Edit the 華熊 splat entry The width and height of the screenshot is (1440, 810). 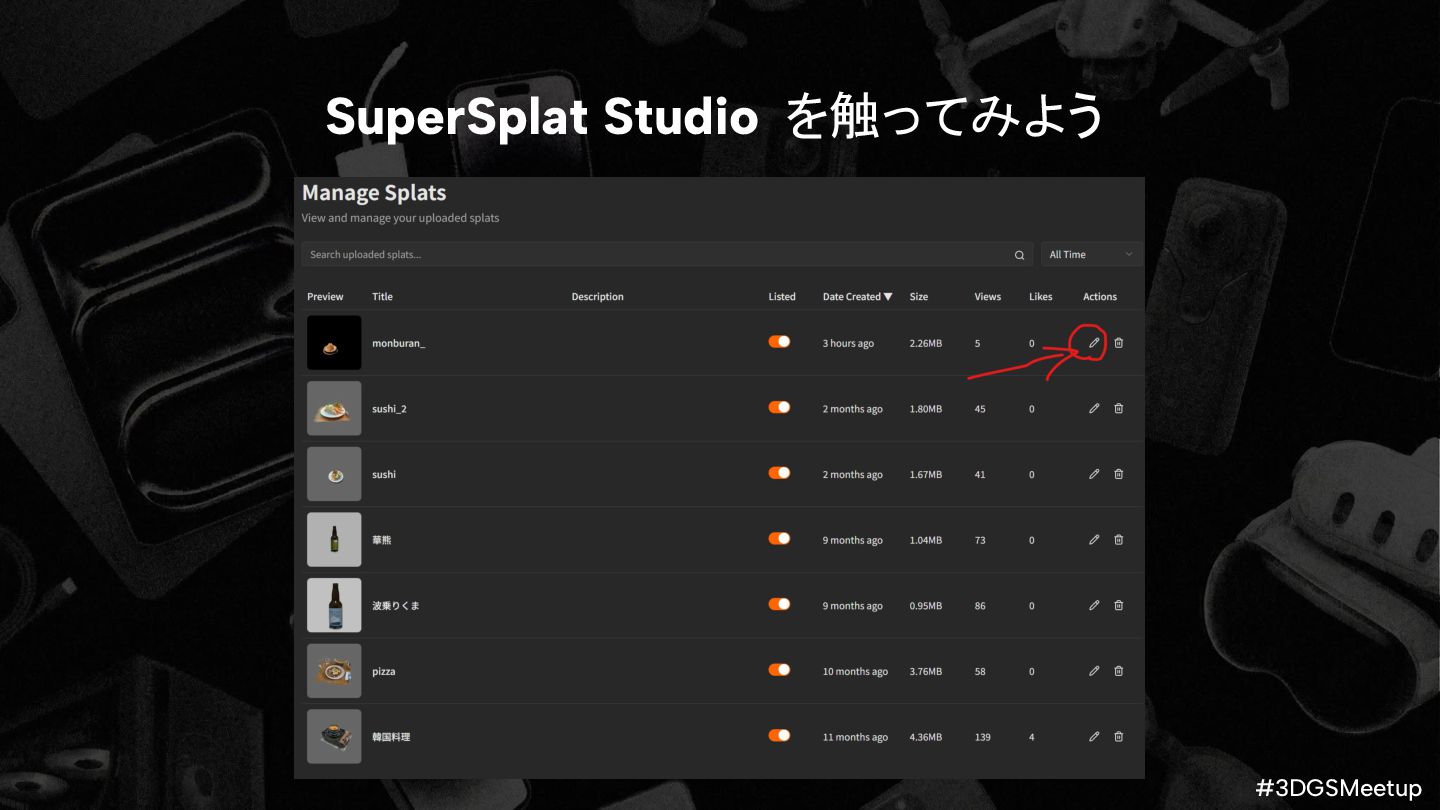pyautogui.click(x=1094, y=540)
